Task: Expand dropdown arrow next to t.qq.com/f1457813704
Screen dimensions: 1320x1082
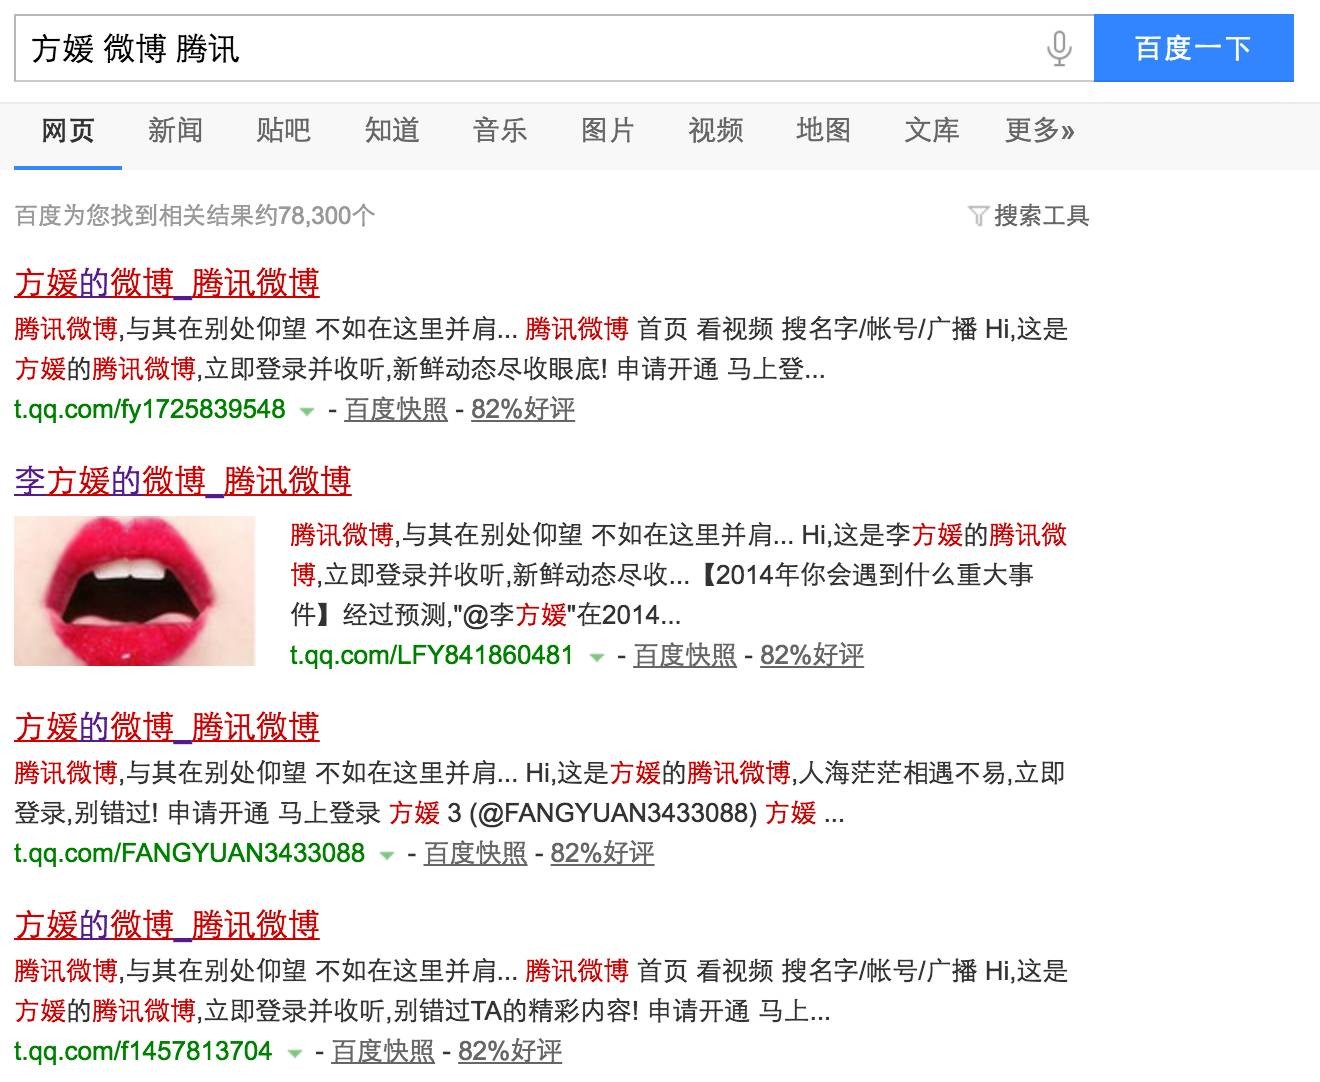Action: [x=295, y=1053]
